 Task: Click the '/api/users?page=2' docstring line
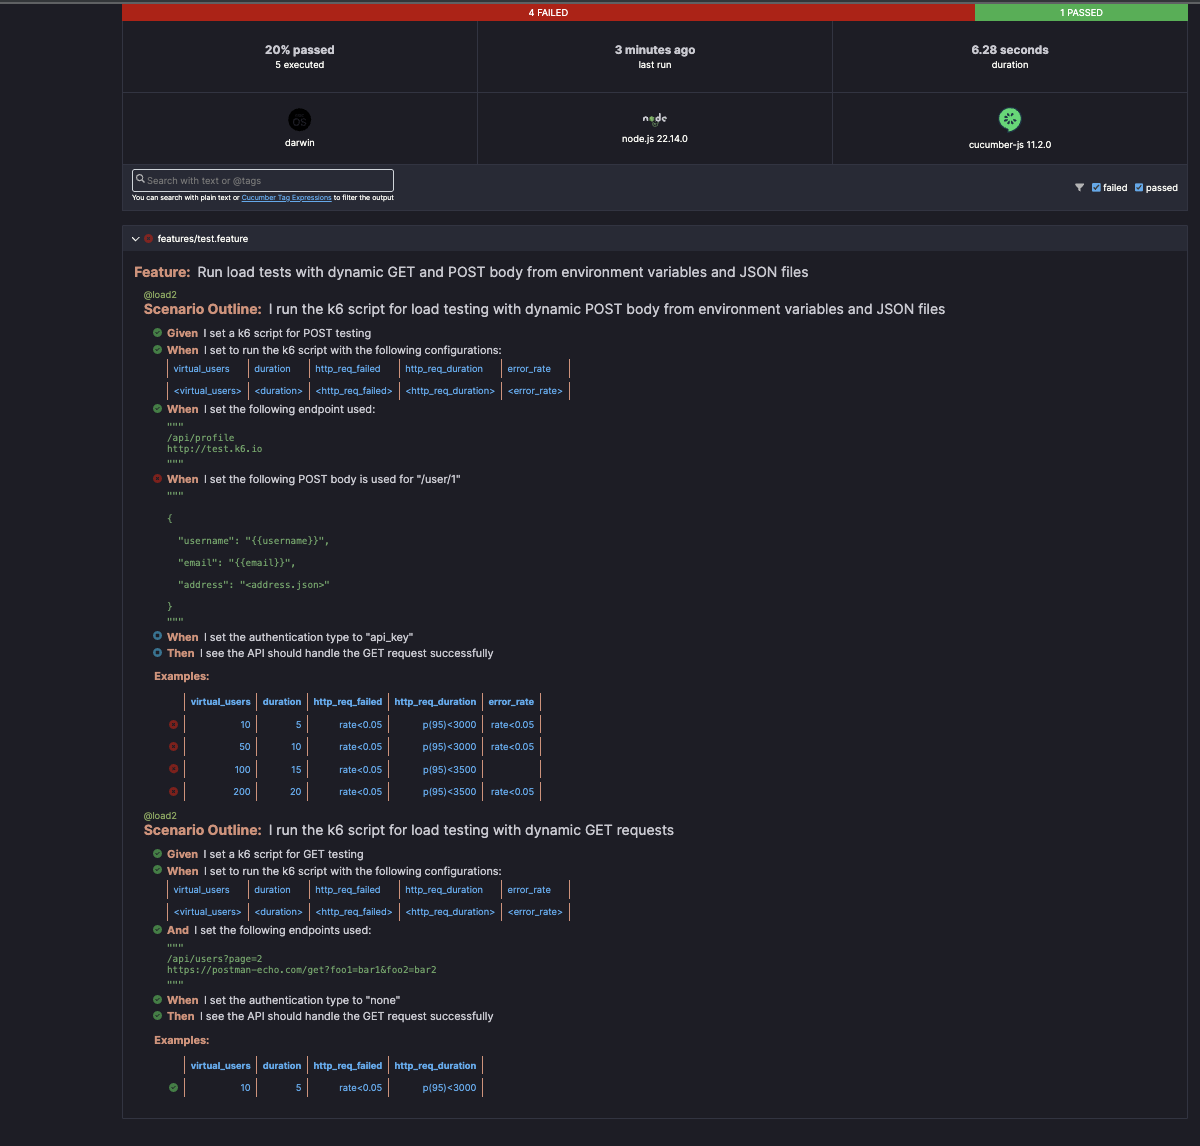click(x=215, y=959)
